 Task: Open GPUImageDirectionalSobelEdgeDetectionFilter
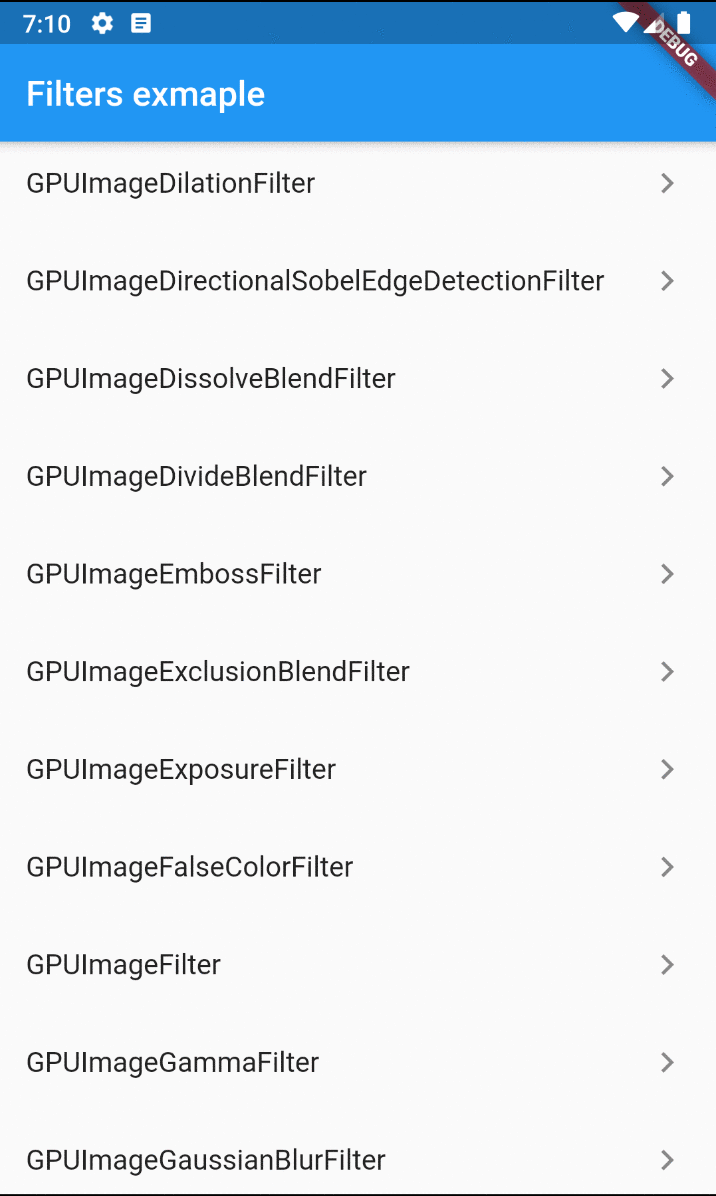(313, 281)
